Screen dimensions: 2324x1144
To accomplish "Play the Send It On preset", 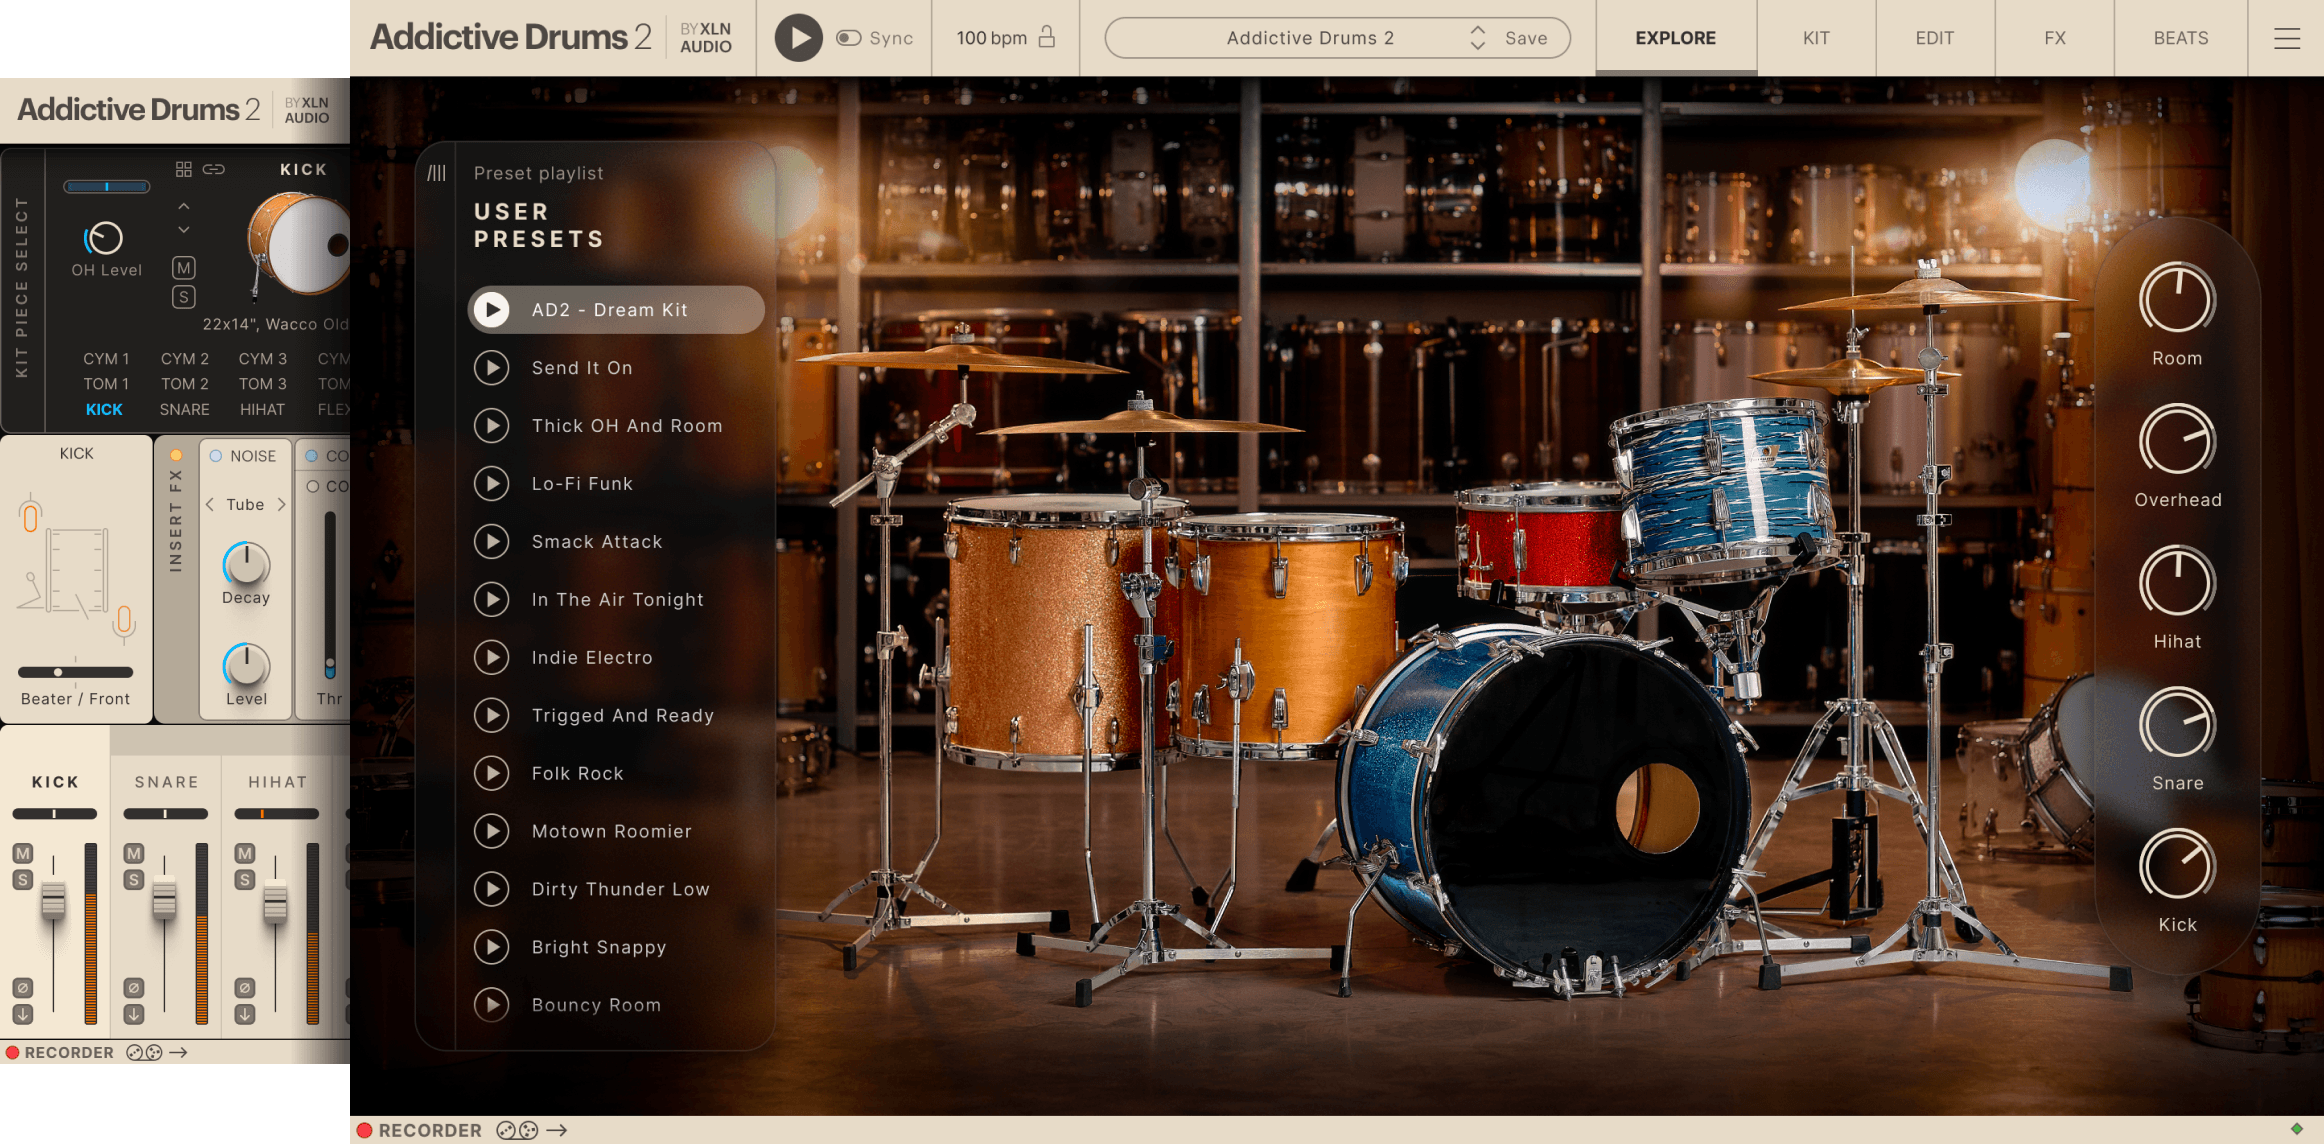I will (x=491, y=368).
